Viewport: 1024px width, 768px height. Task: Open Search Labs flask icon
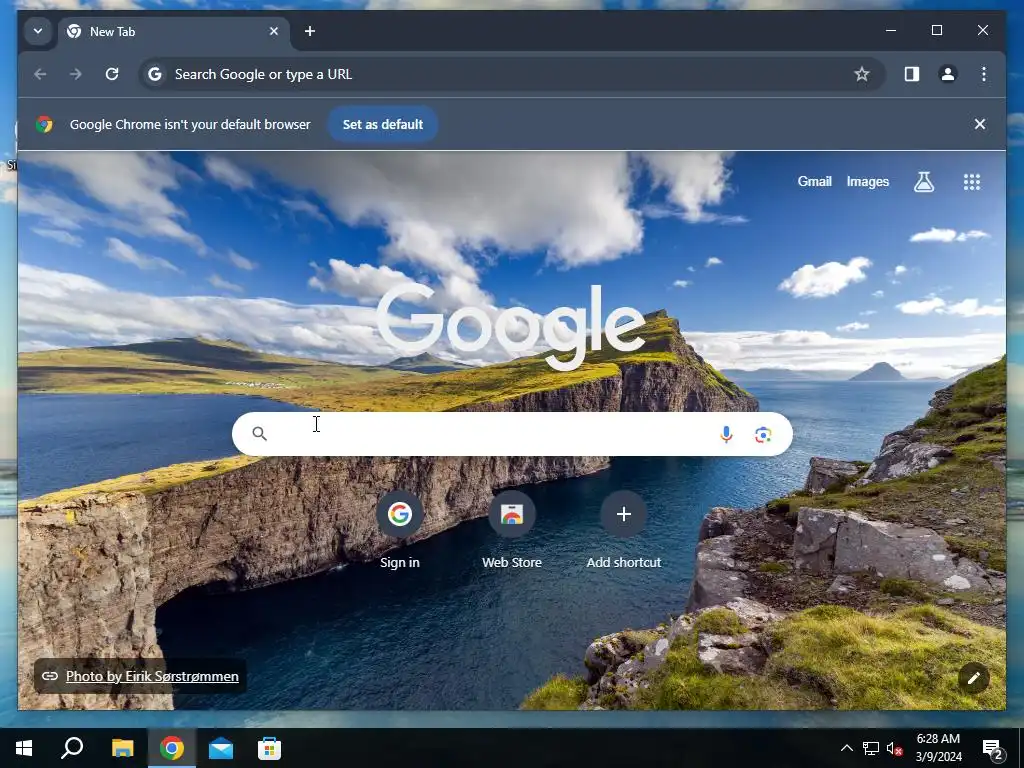tap(923, 182)
